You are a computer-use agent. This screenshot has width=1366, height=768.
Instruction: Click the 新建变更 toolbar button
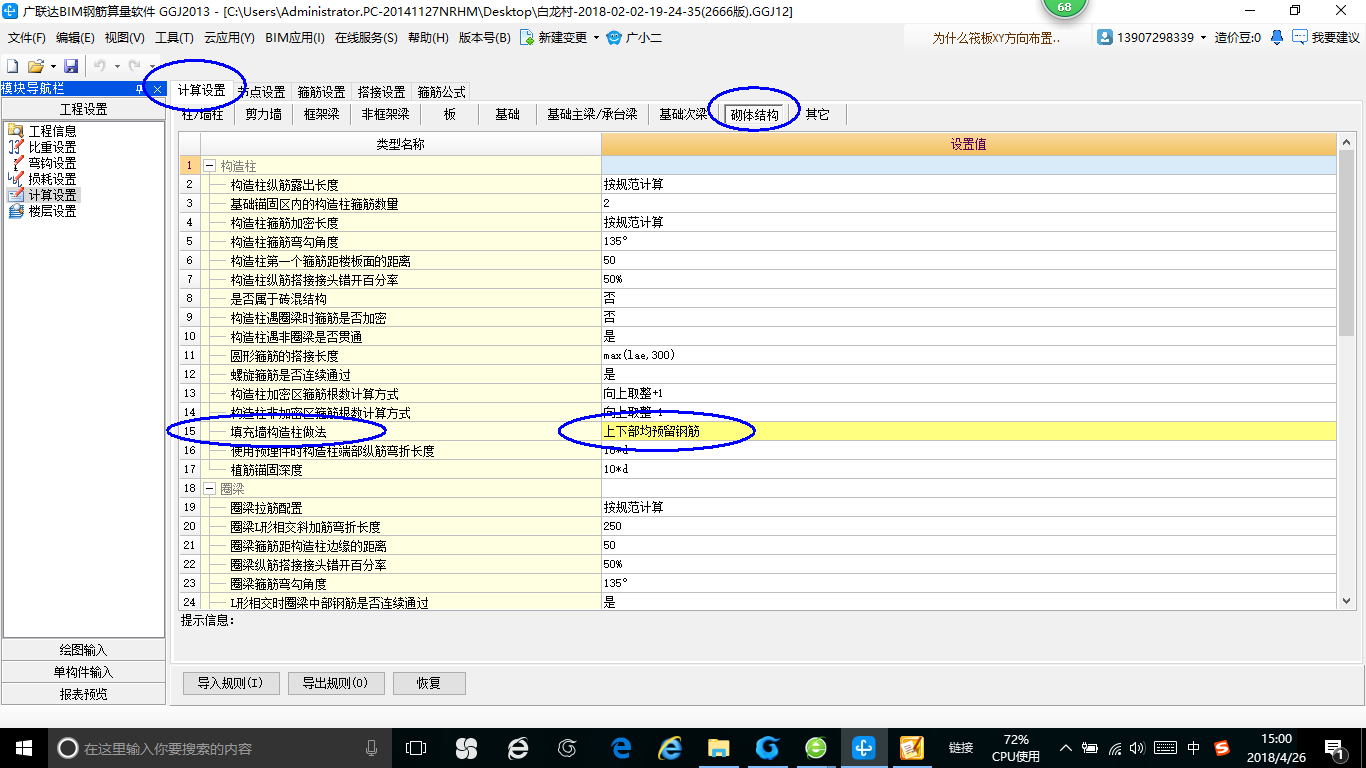[x=554, y=37]
